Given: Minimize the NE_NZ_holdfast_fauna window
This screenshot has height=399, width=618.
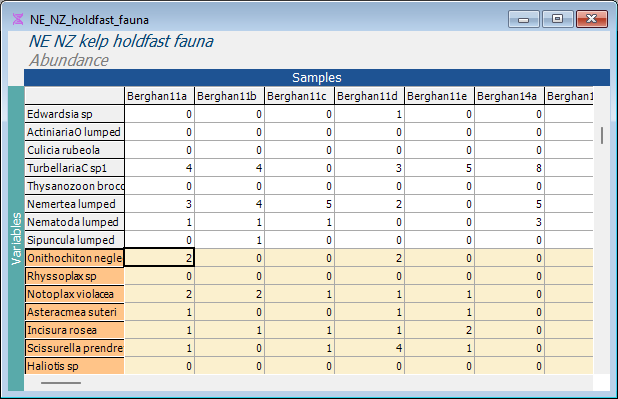Looking at the screenshot, I should click(524, 19).
